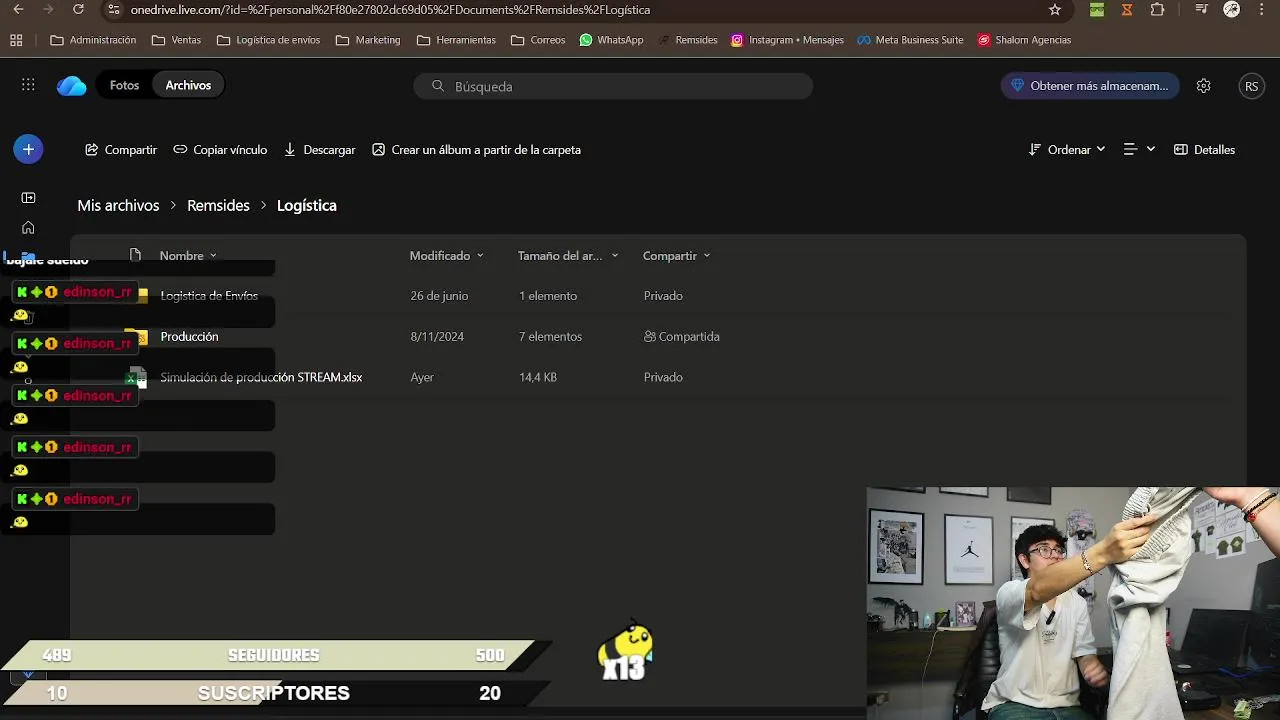Click the 8/11/2024 modified date

pos(437,337)
